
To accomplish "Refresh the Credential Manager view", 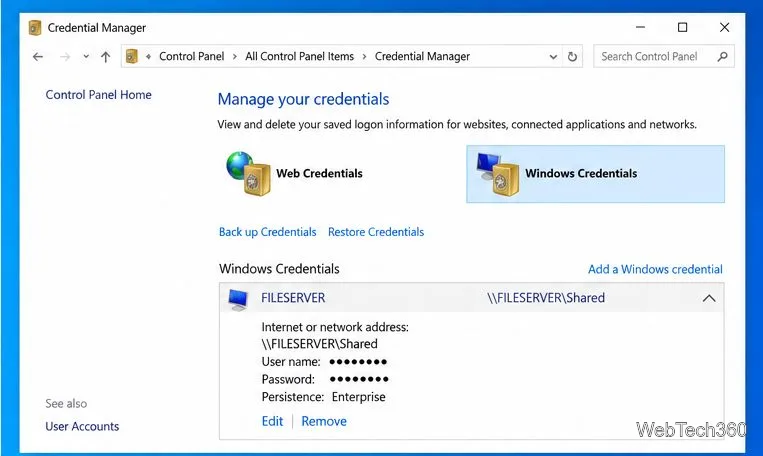I will [572, 56].
